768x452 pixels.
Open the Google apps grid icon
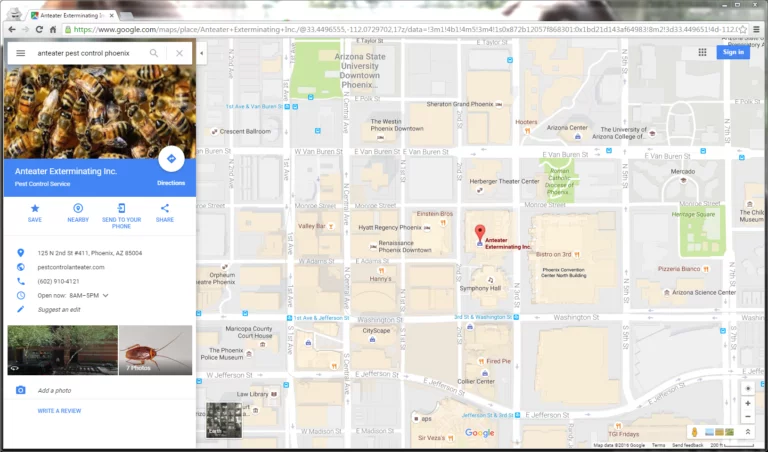coord(702,52)
